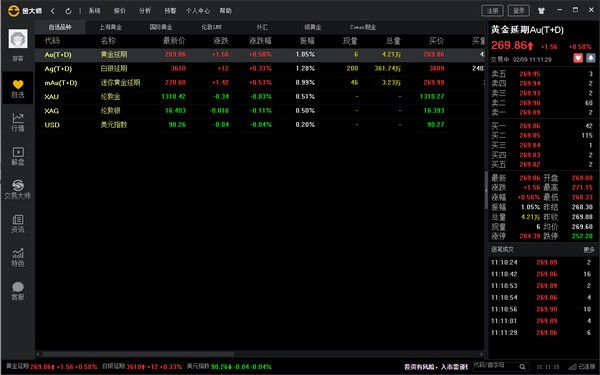The image size is (600, 375).
Task: Sort by 涨跌幅 column header
Action: click(x=260, y=41)
